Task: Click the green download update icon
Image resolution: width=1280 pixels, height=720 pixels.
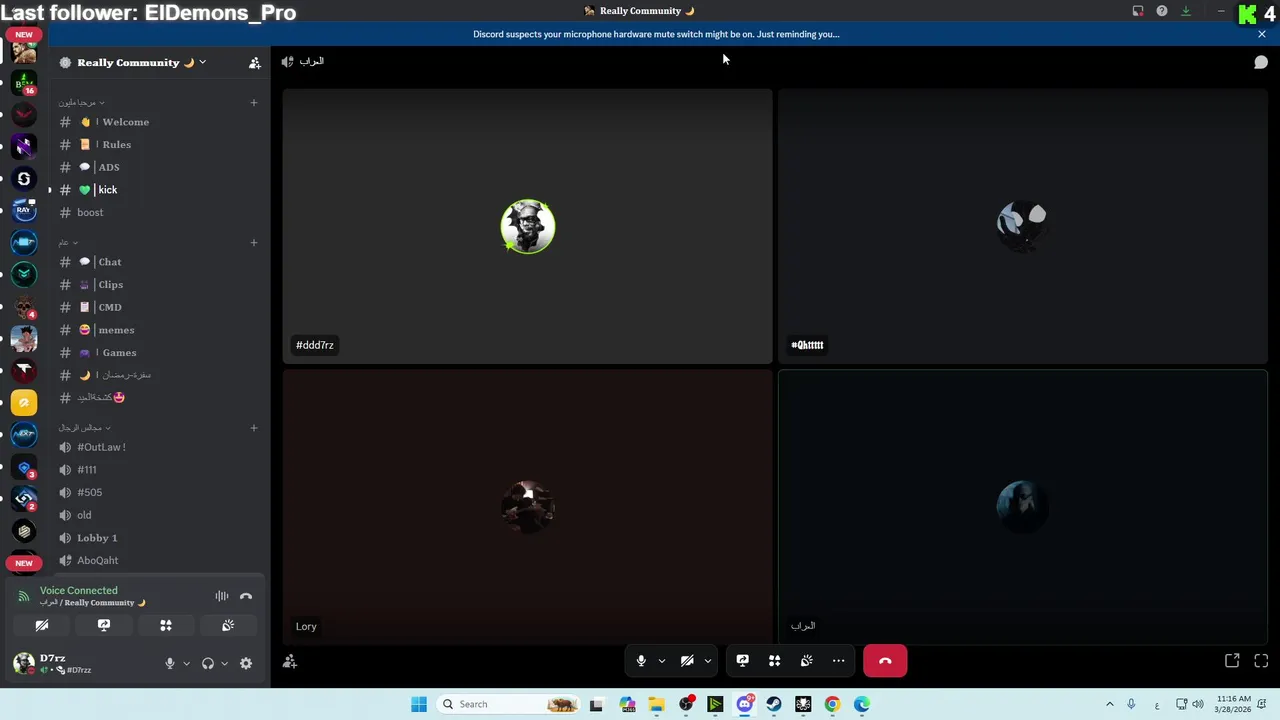Action: tap(1186, 11)
